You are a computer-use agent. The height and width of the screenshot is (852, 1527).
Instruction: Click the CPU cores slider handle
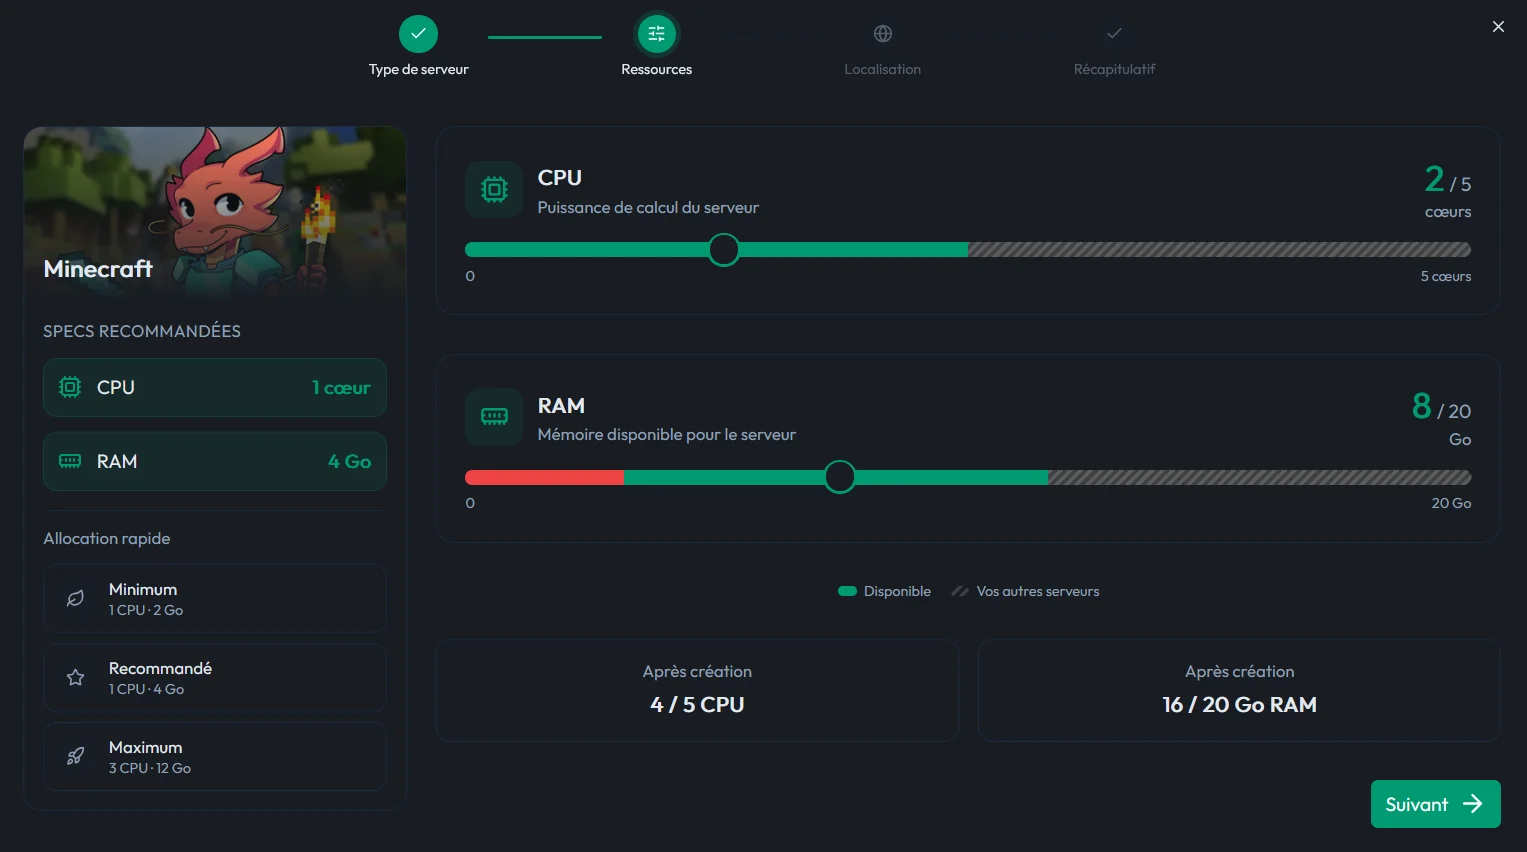click(x=723, y=249)
